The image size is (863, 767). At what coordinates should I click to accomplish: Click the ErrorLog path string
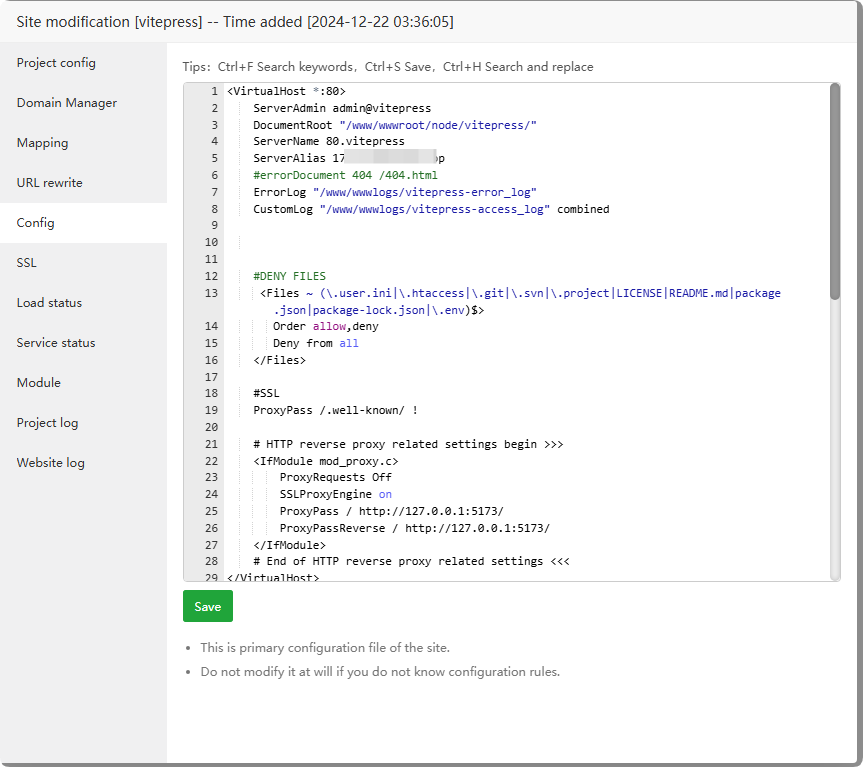[425, 192]
